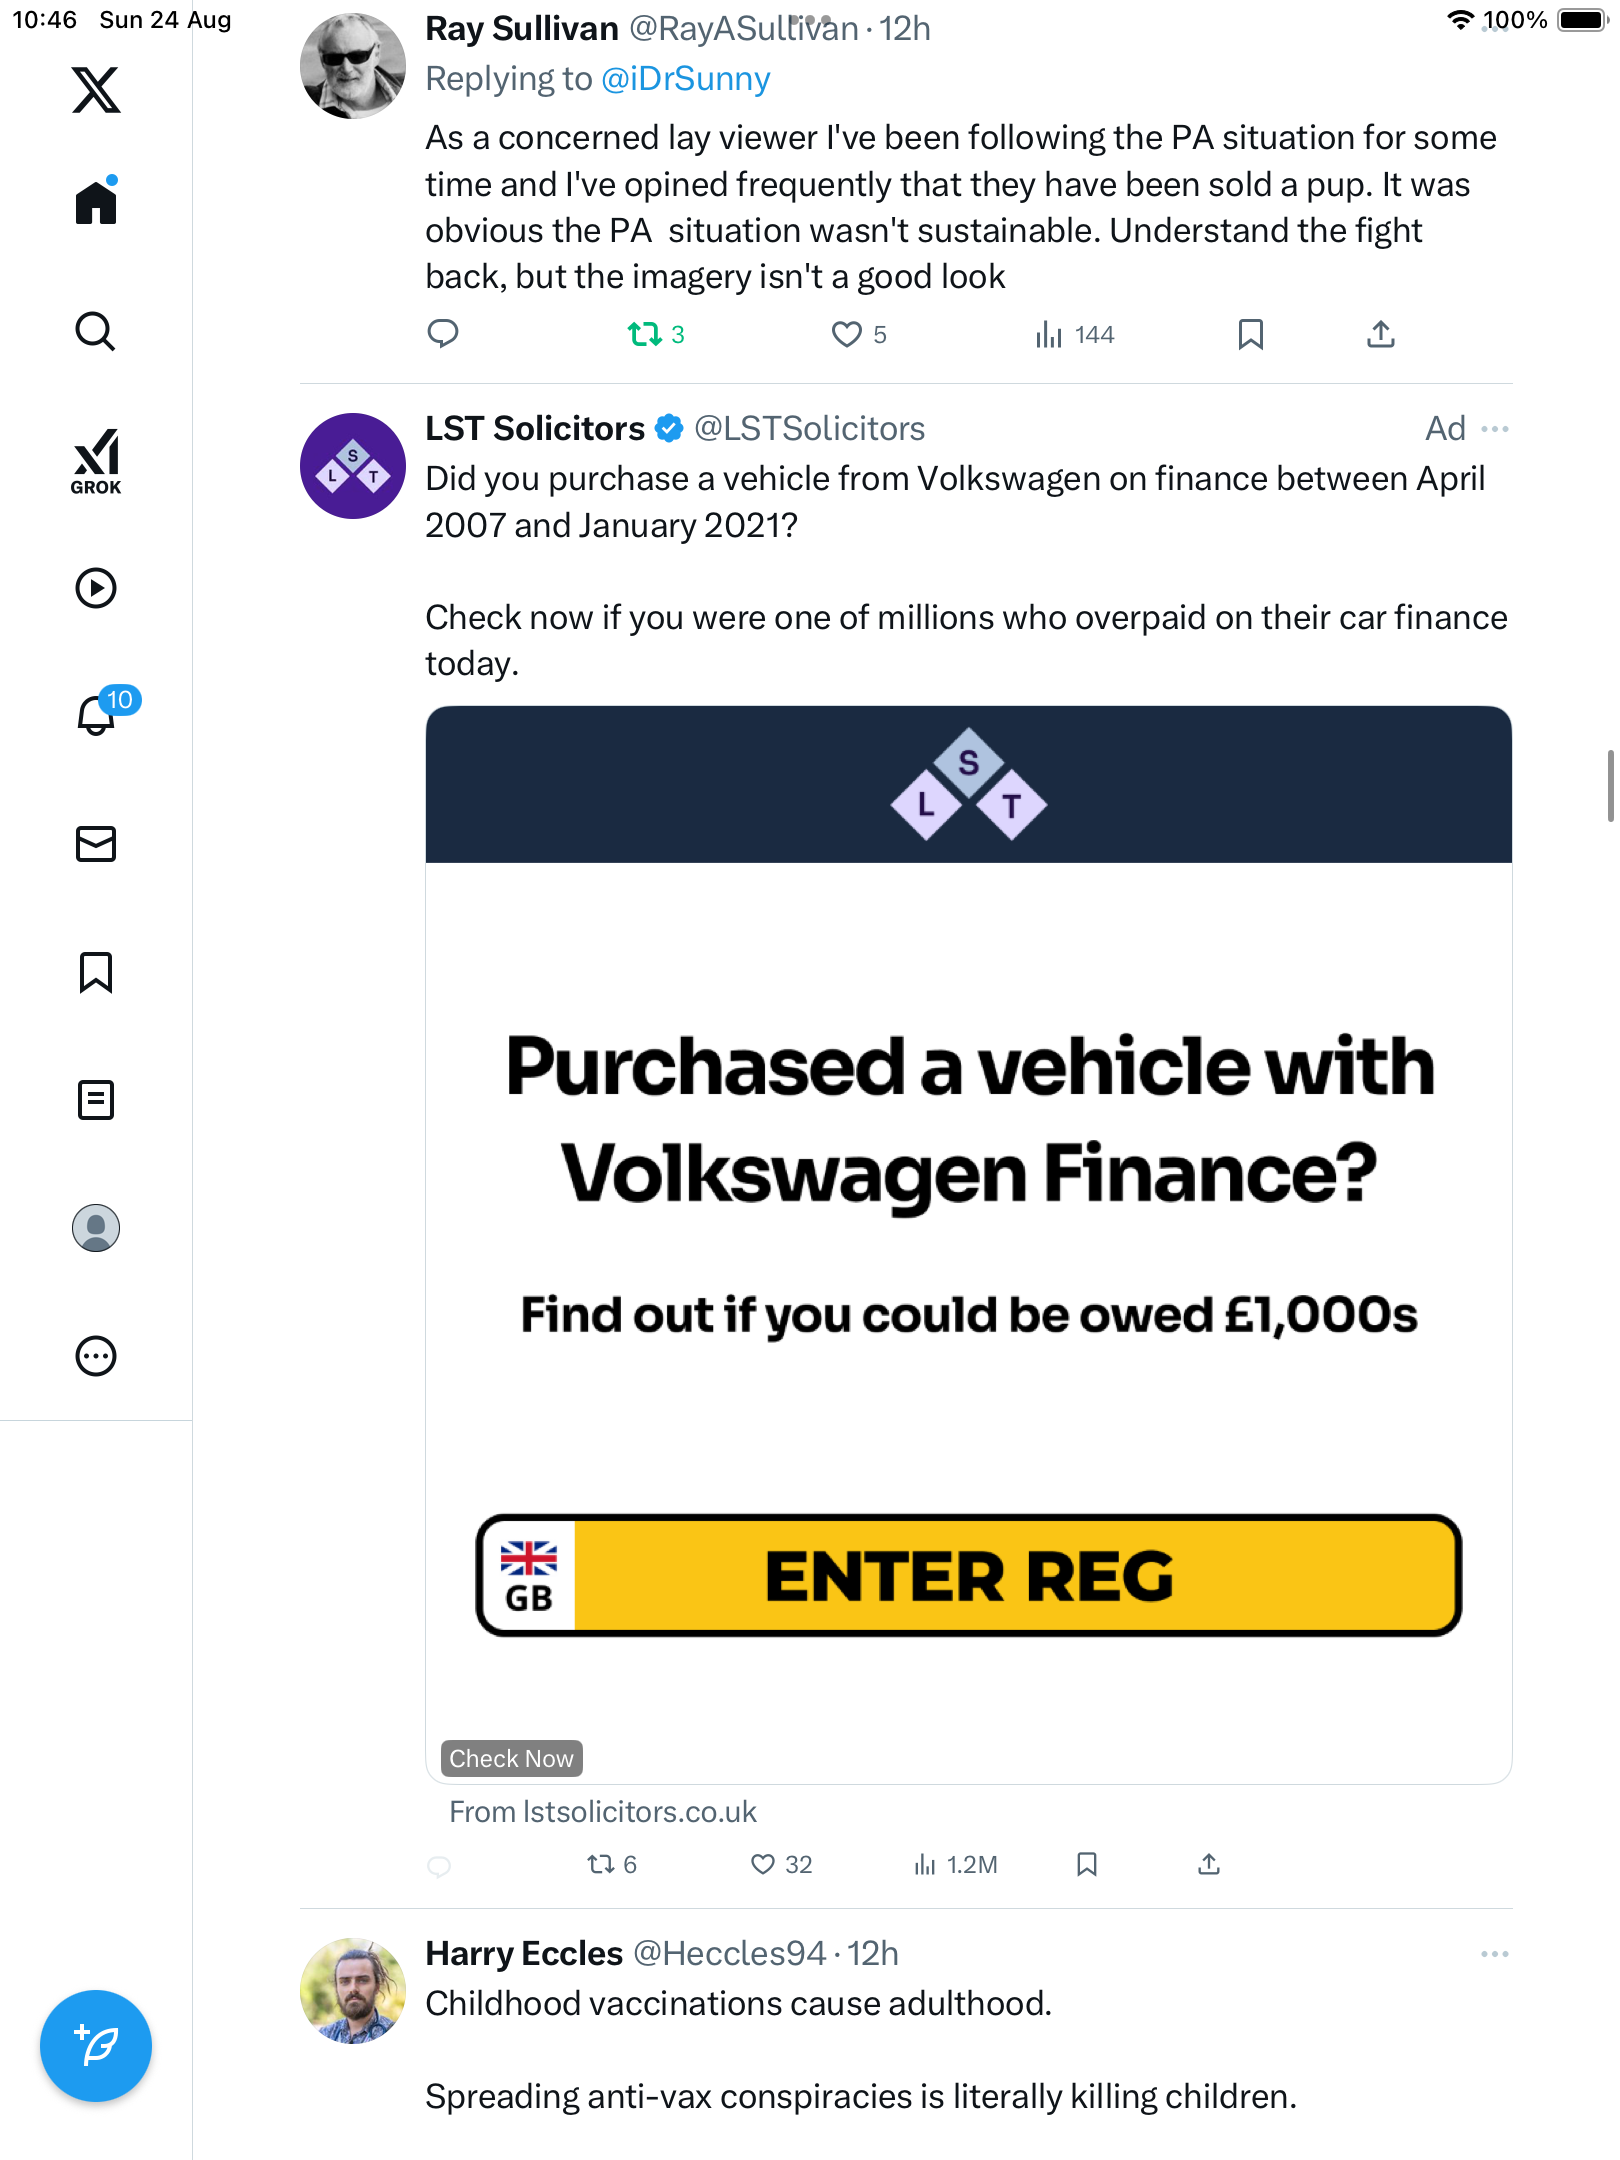Undo repost on Ray Sullivan's reply
The image size is (1620, 2160).
[x=645, y=334]
